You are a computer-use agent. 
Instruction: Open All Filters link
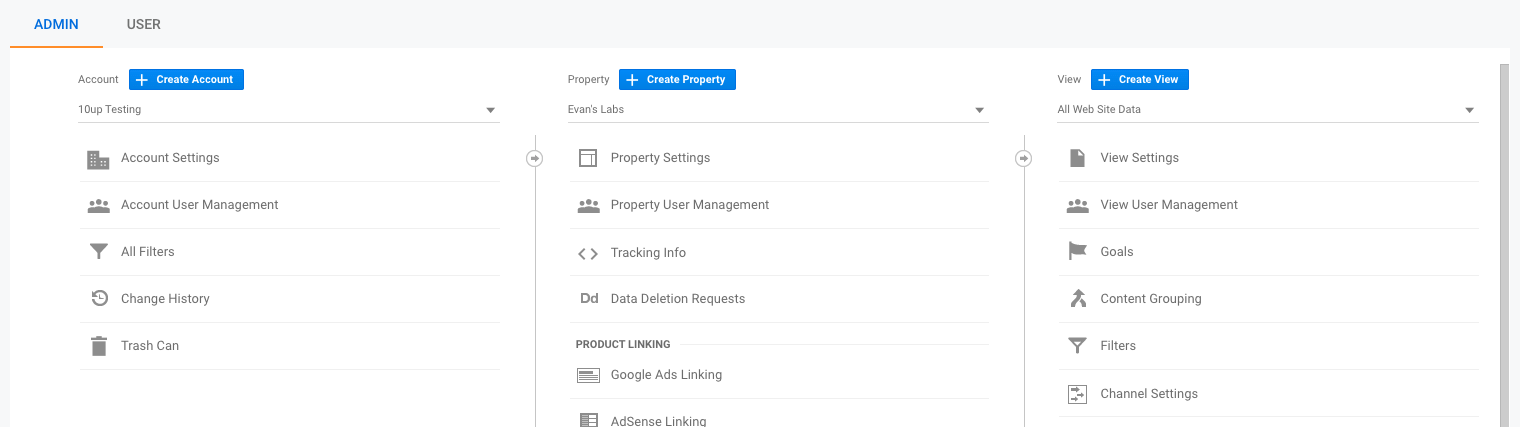tap(148, 252)
